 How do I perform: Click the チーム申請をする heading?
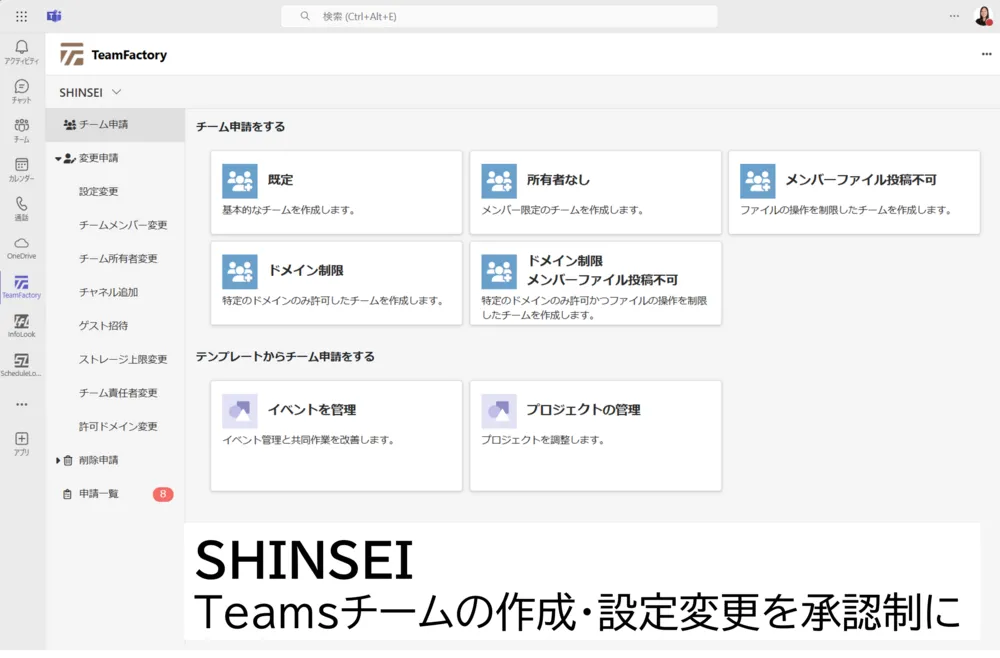[x=240, y=126]
